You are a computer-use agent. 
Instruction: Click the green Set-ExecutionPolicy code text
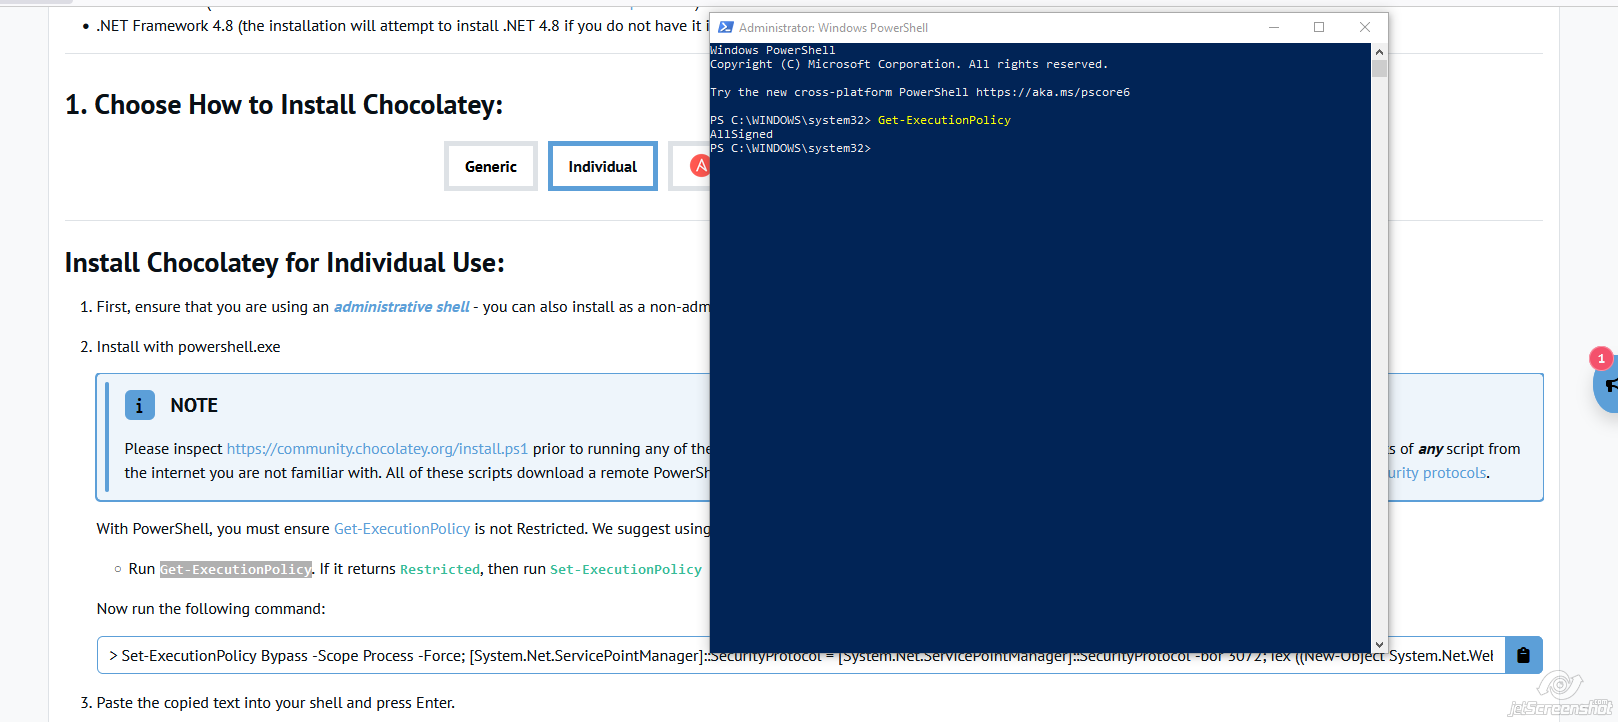[626, 569]
